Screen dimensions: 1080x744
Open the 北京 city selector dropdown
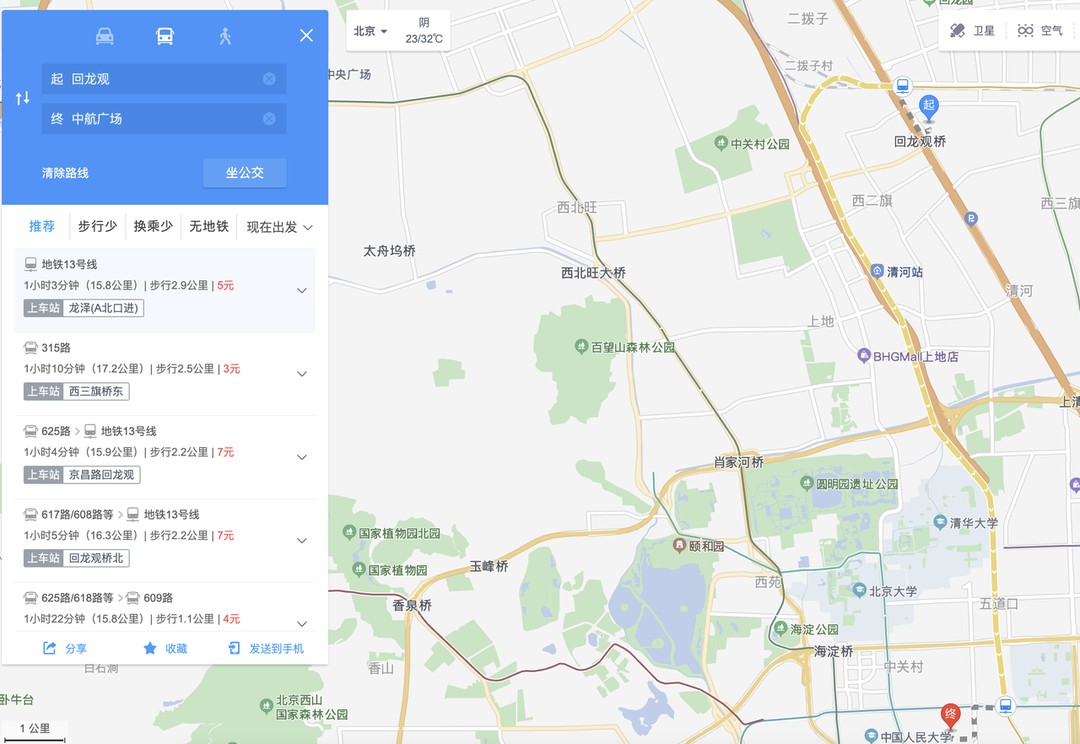pos(371,31)
